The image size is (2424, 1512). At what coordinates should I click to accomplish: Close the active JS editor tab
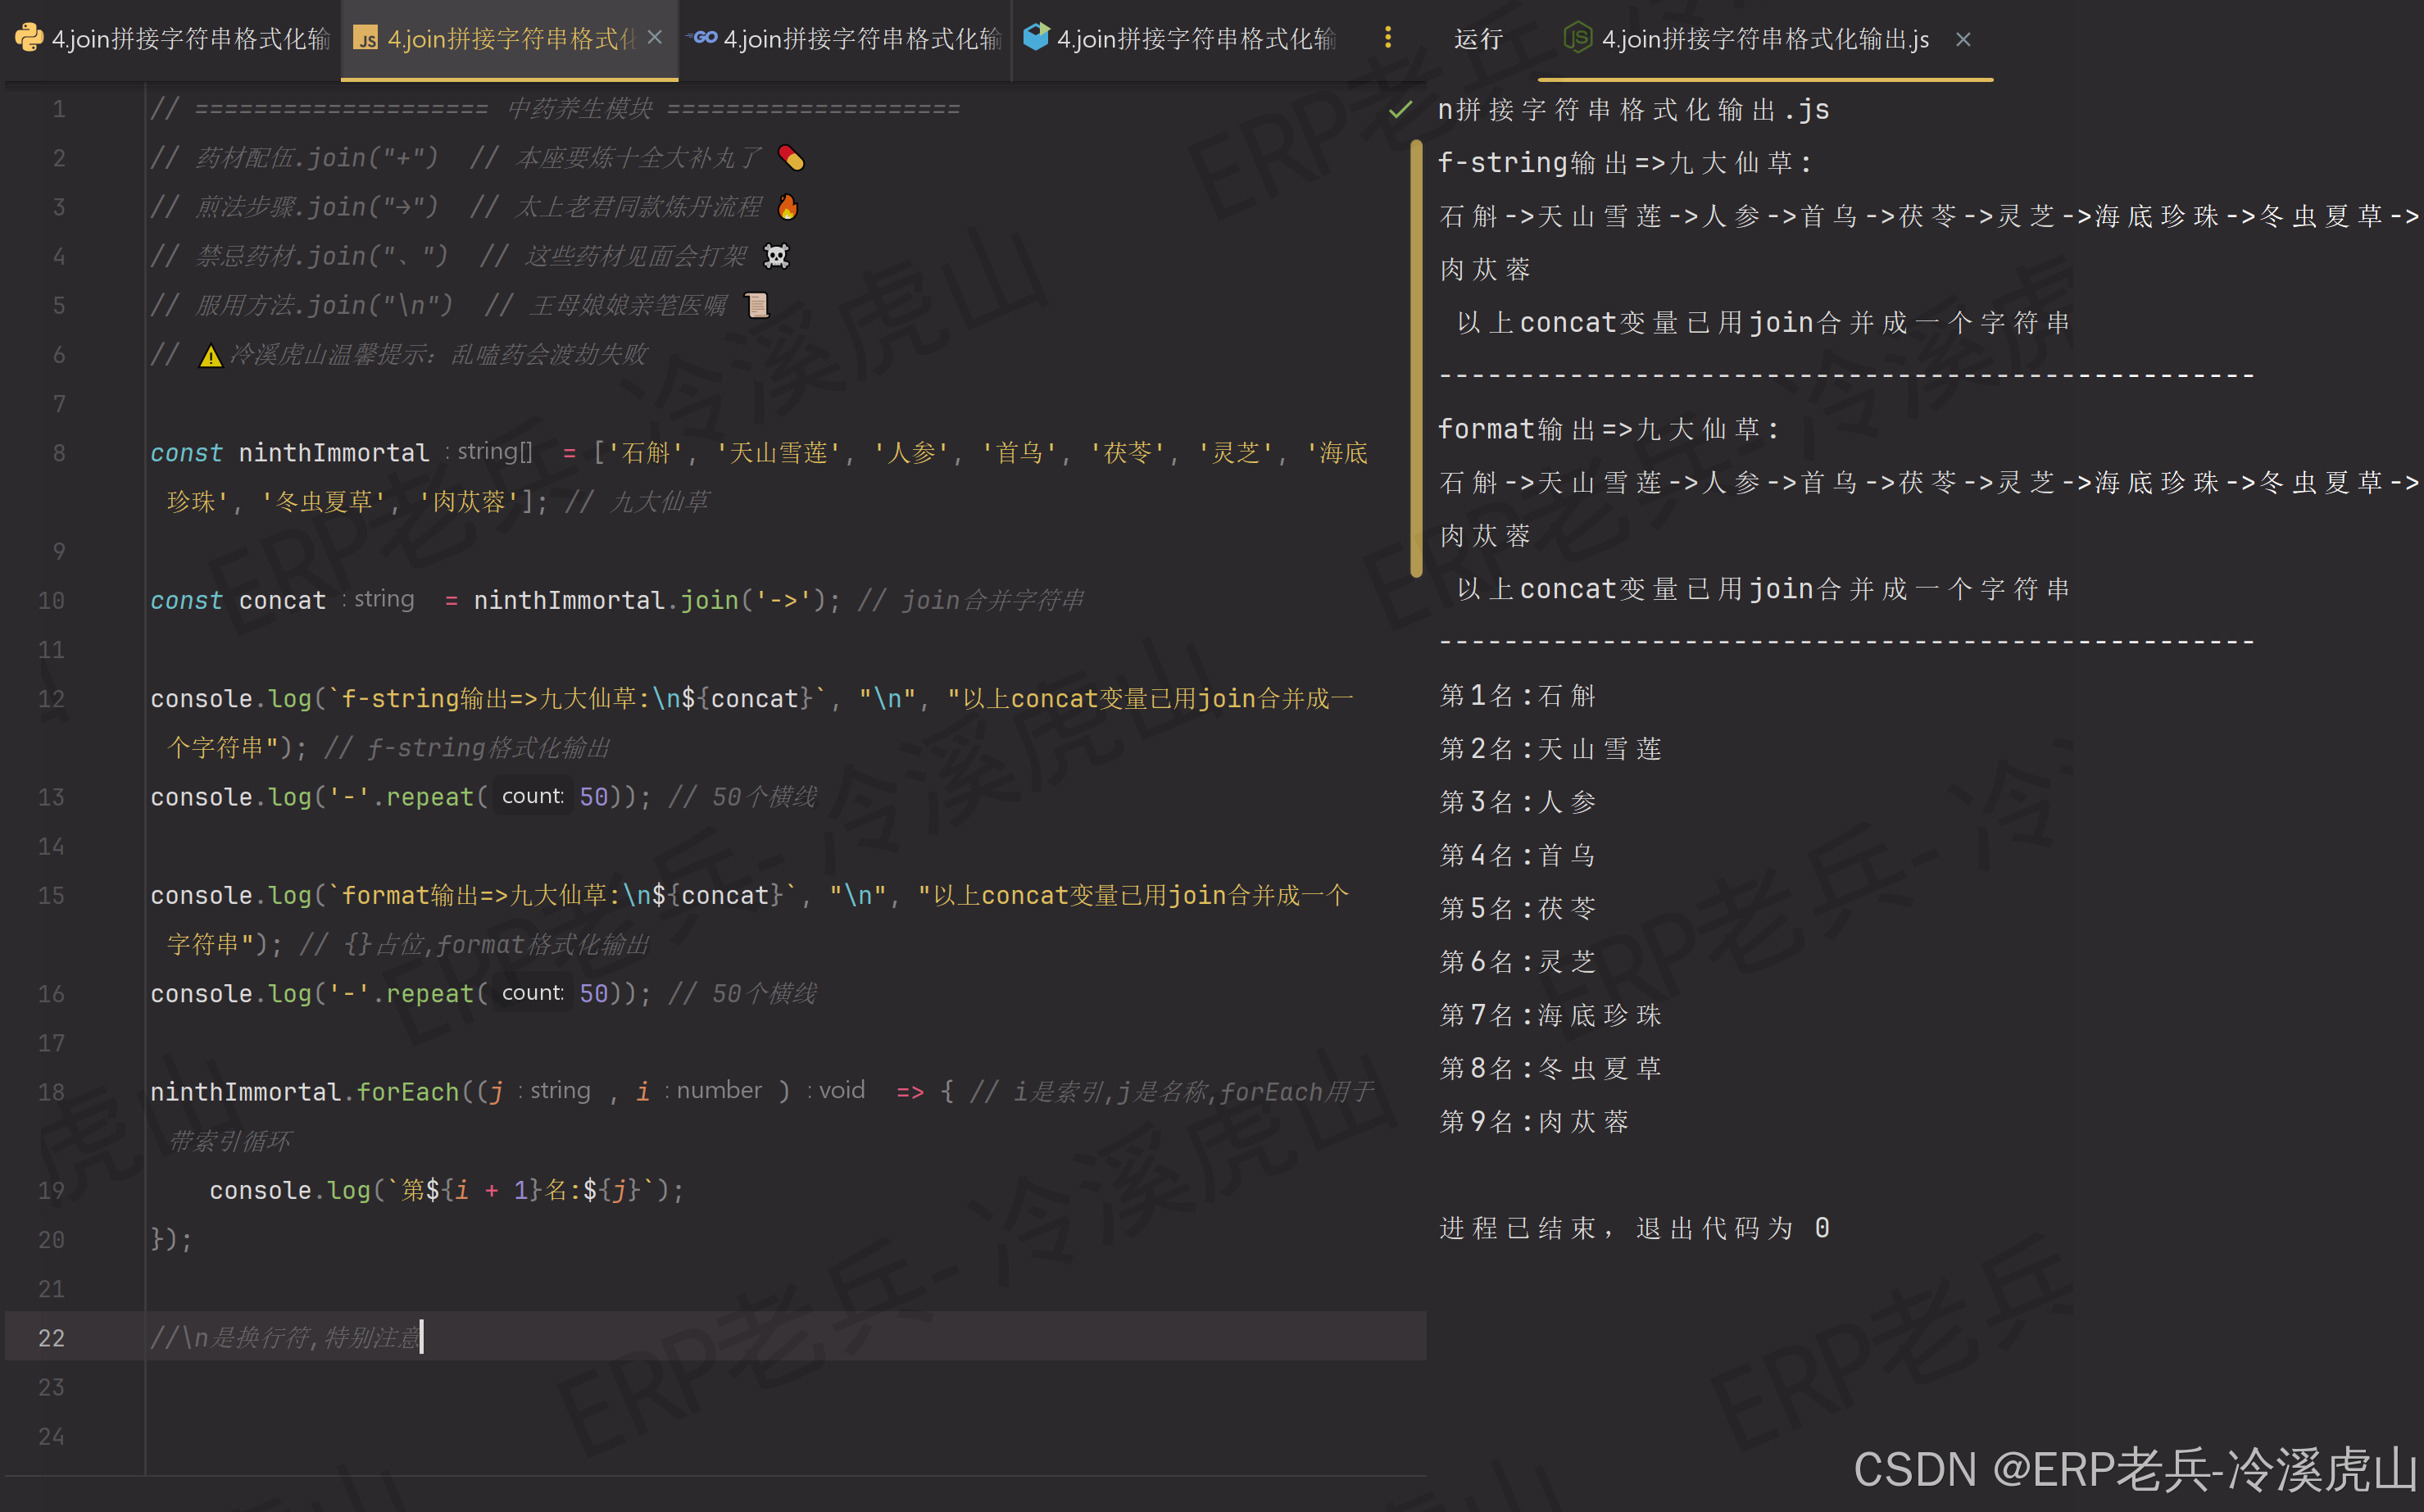pos(655,38)
